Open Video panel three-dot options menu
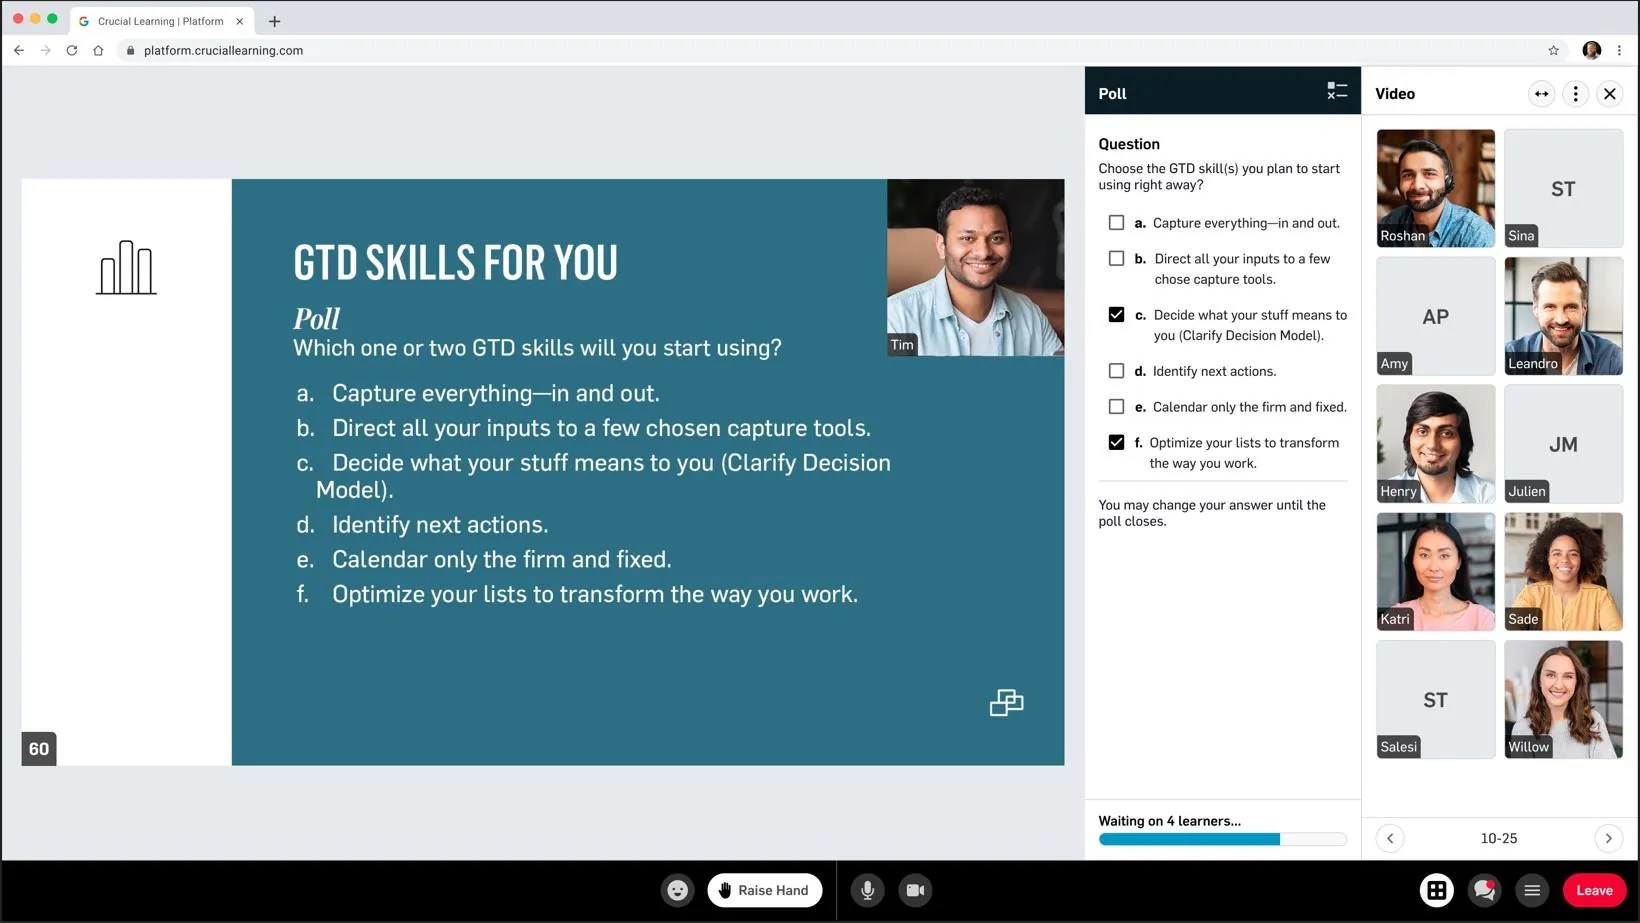 tap(1575, 94)
